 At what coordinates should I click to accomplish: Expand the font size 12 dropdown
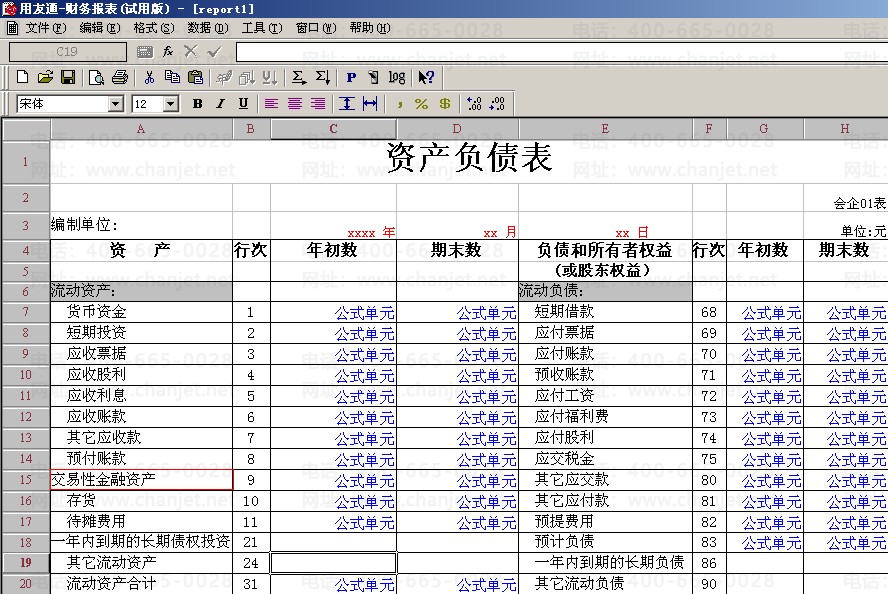tap(170, 104)
